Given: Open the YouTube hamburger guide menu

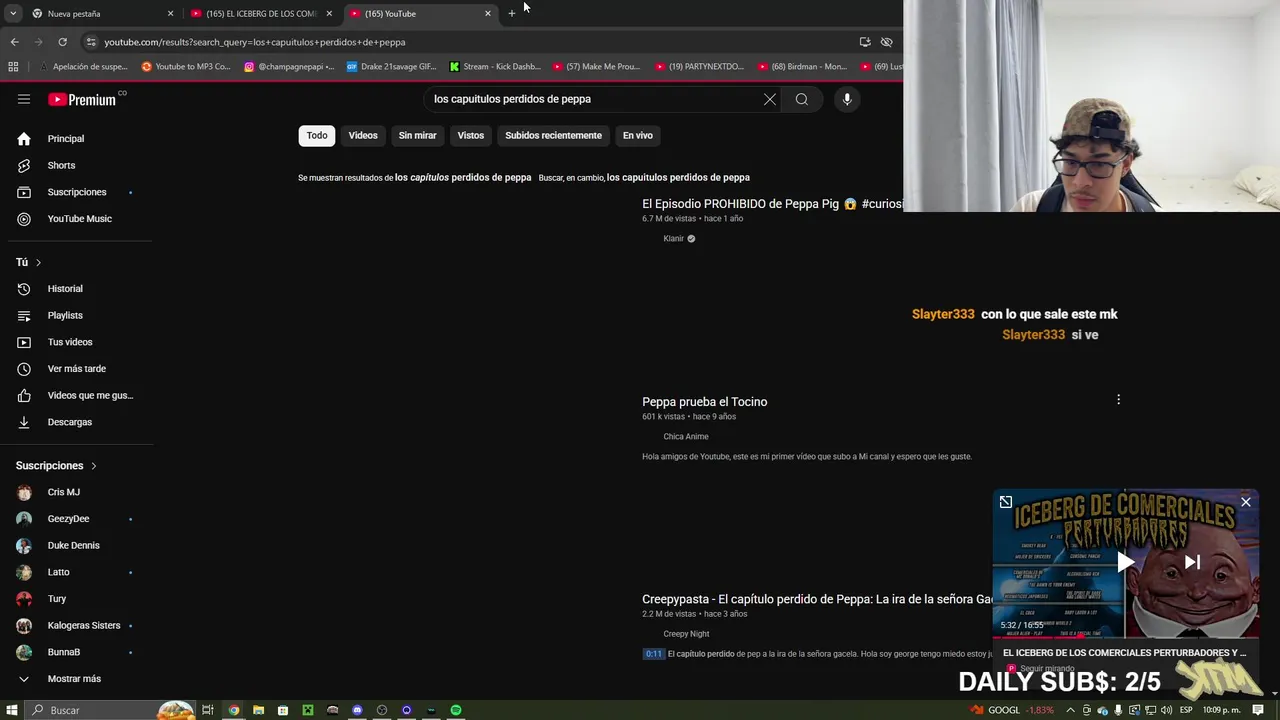Looking at the screenshot, I should click(x=24, y=99).
